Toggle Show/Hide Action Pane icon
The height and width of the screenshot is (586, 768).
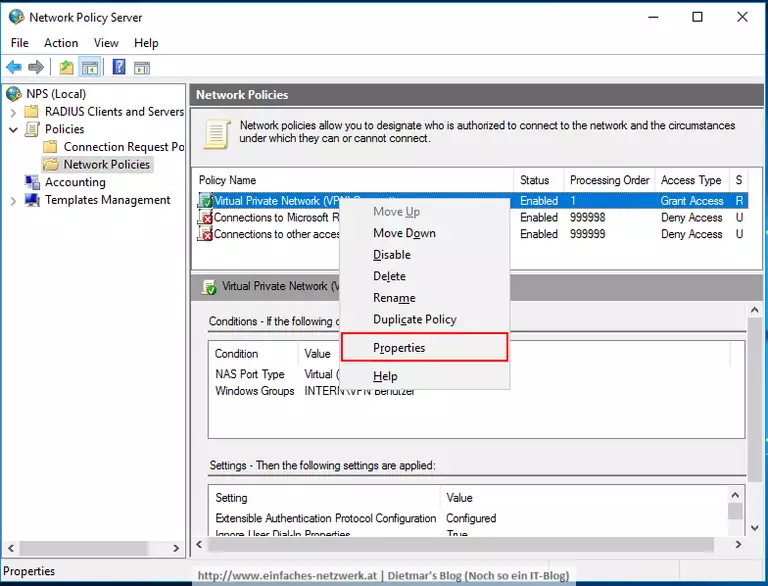(142, 67)
